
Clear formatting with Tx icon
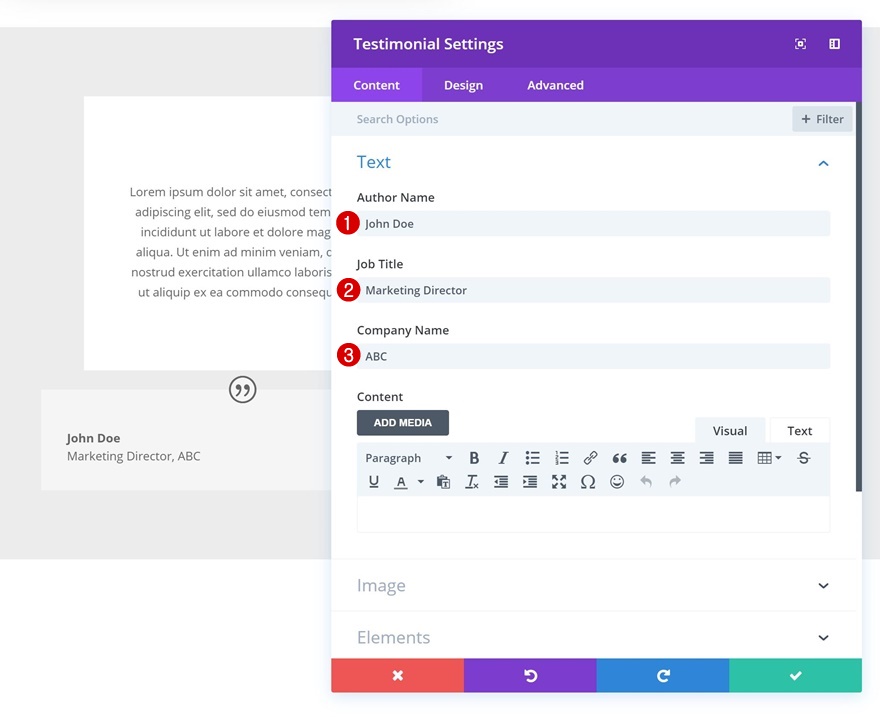click(472, 482)
